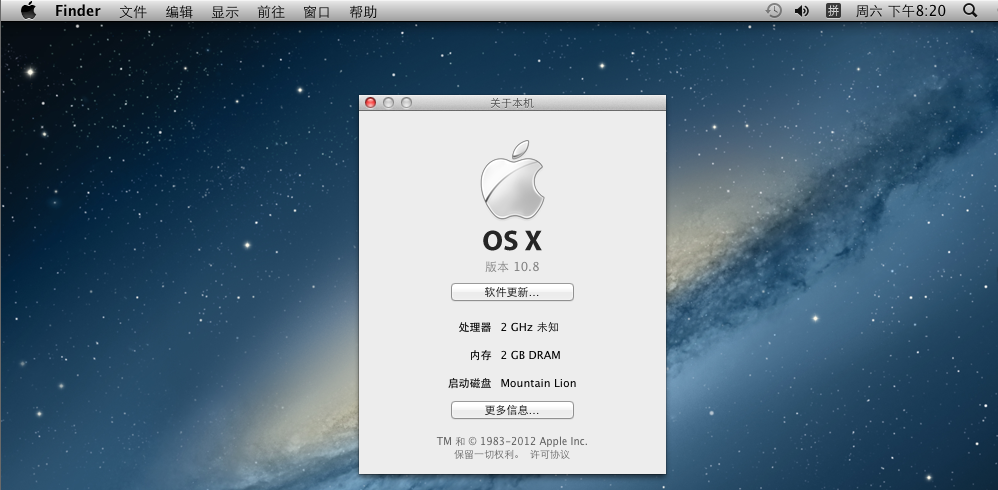This screenshot has width=998, height=490.
Task: Expand the 显示 menu
Action: coord(225,11)
